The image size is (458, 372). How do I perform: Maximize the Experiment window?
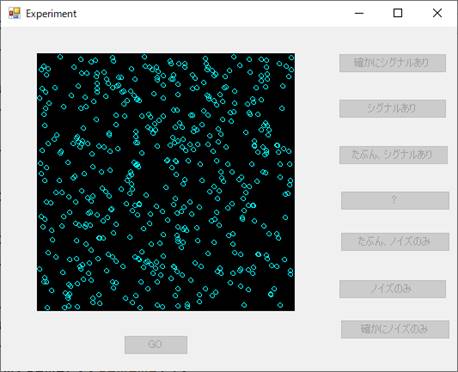click(x=398, y=13)
